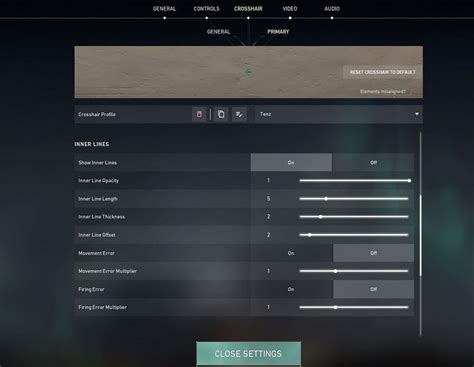Viewport: 474px width, 367px height.
Task: Turn Firing Error Off
Action: coord(373,289)
